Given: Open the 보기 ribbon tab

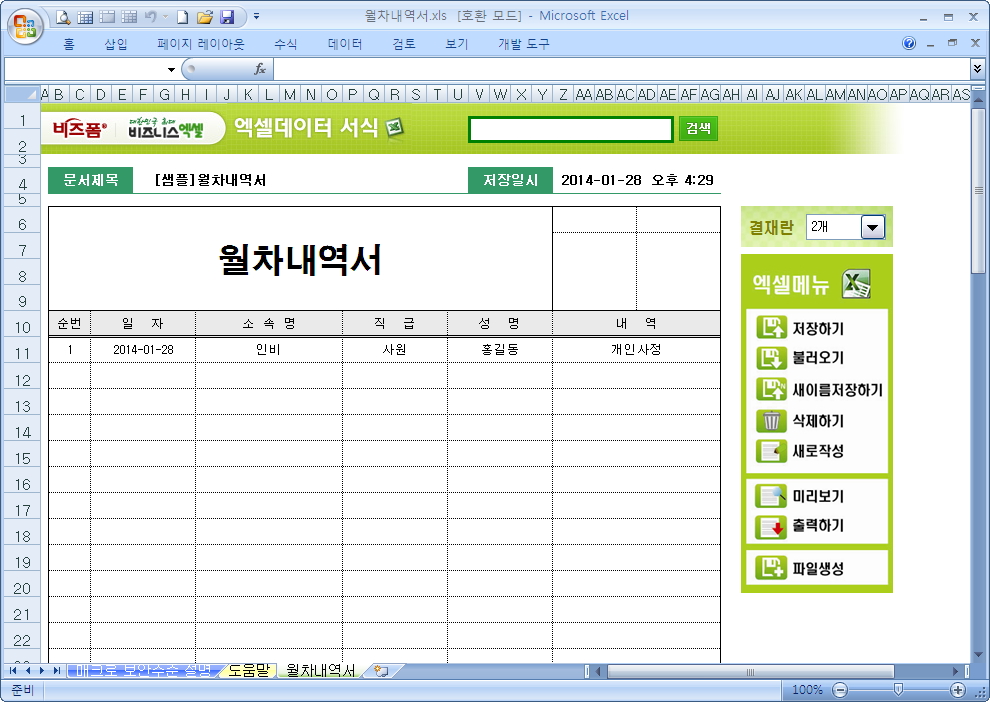Looking at the screenshot, I should click(x=456, y=44).
